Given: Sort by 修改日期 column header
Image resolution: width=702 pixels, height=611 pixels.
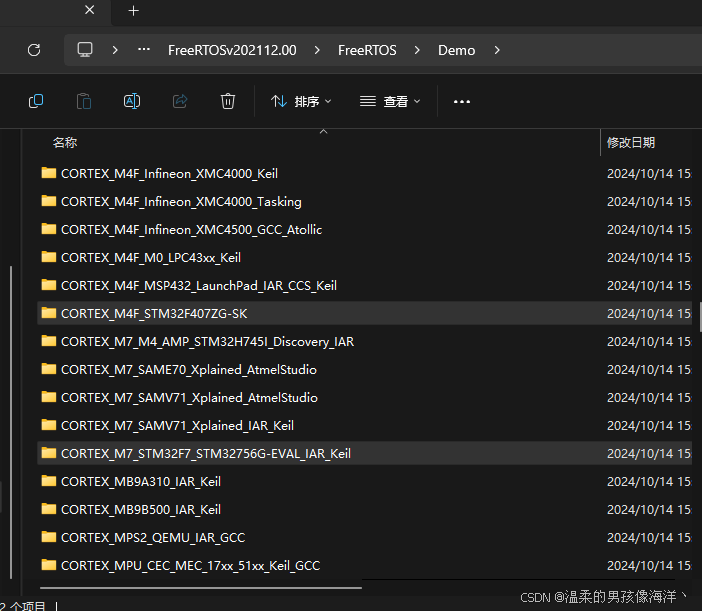Looking at the screenshot, I should point(631,143).
